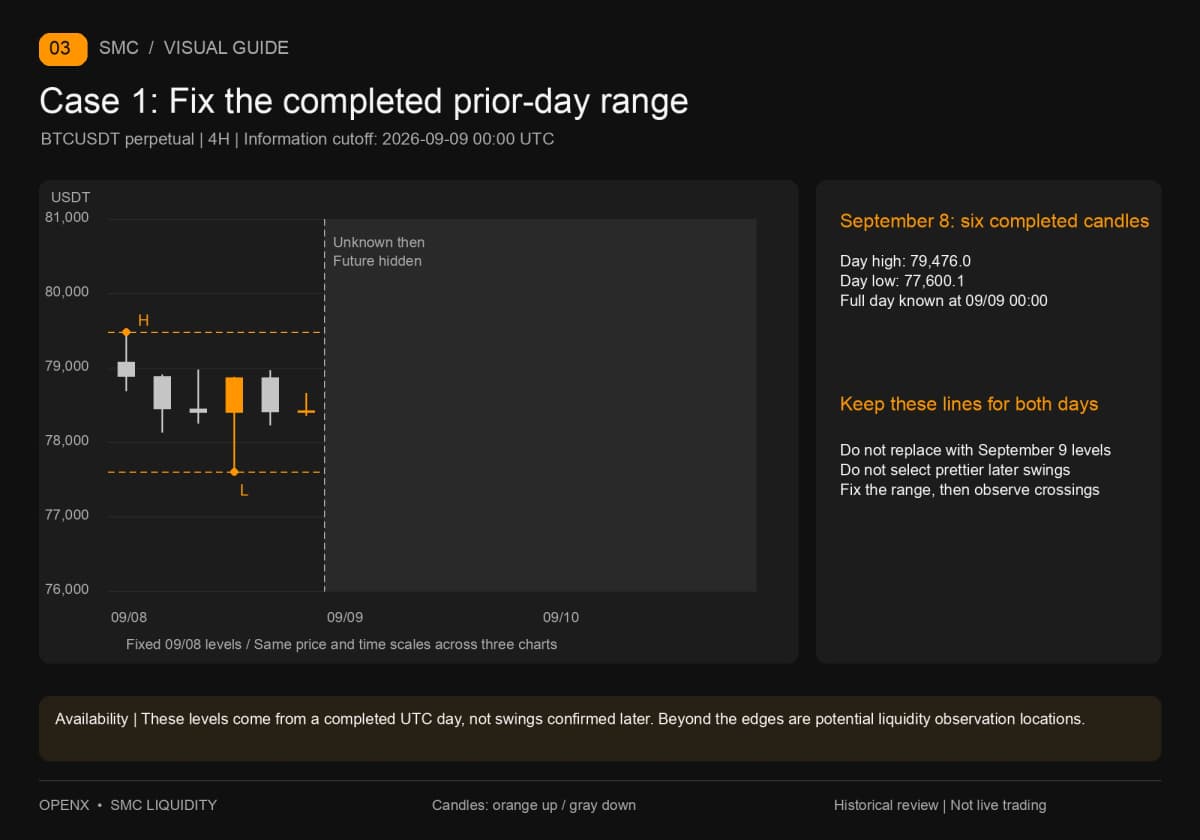Click the orange candle body above the L marker
Screen dimensions: 1200x840
(x=234, y=395)
